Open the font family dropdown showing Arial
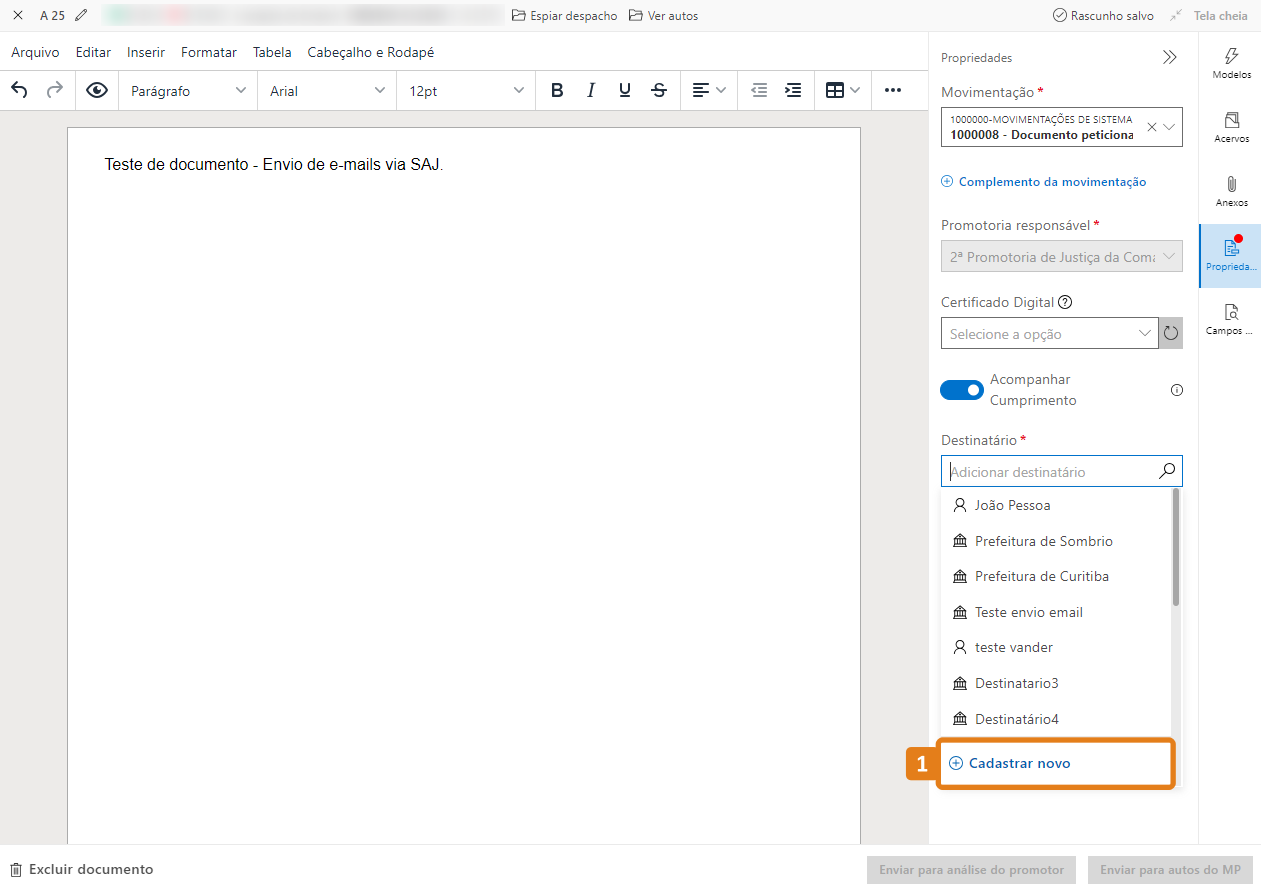Viewport: 1261px width, 888px height. click(326, 90)
